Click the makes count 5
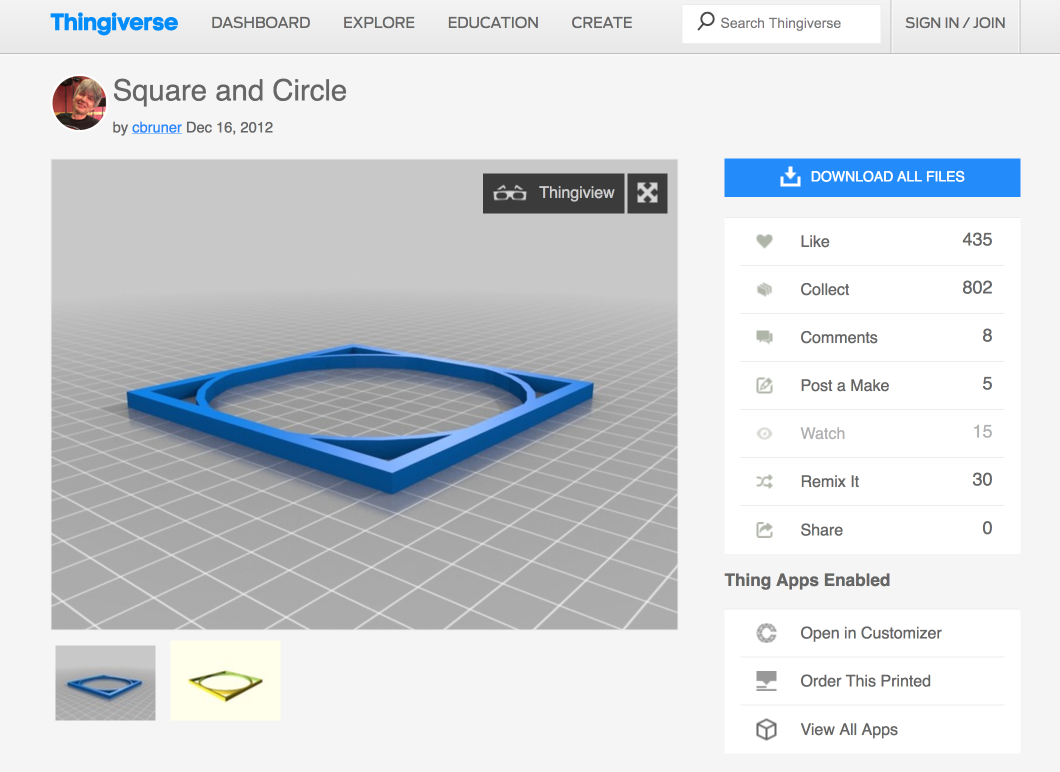The height and width of the screenshot is (772, 1060). pyautogui.click(x=987, y=383)
